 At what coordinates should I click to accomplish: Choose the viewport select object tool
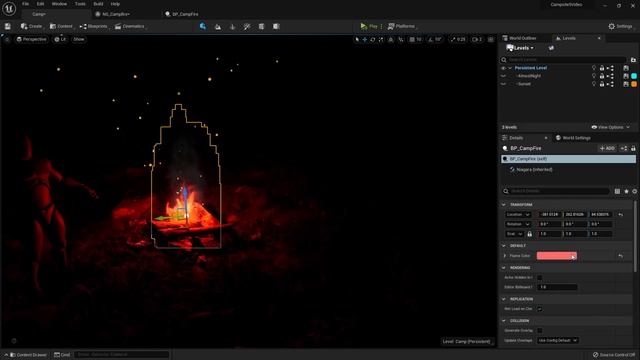pyautogui.click(x=357, y=40)
